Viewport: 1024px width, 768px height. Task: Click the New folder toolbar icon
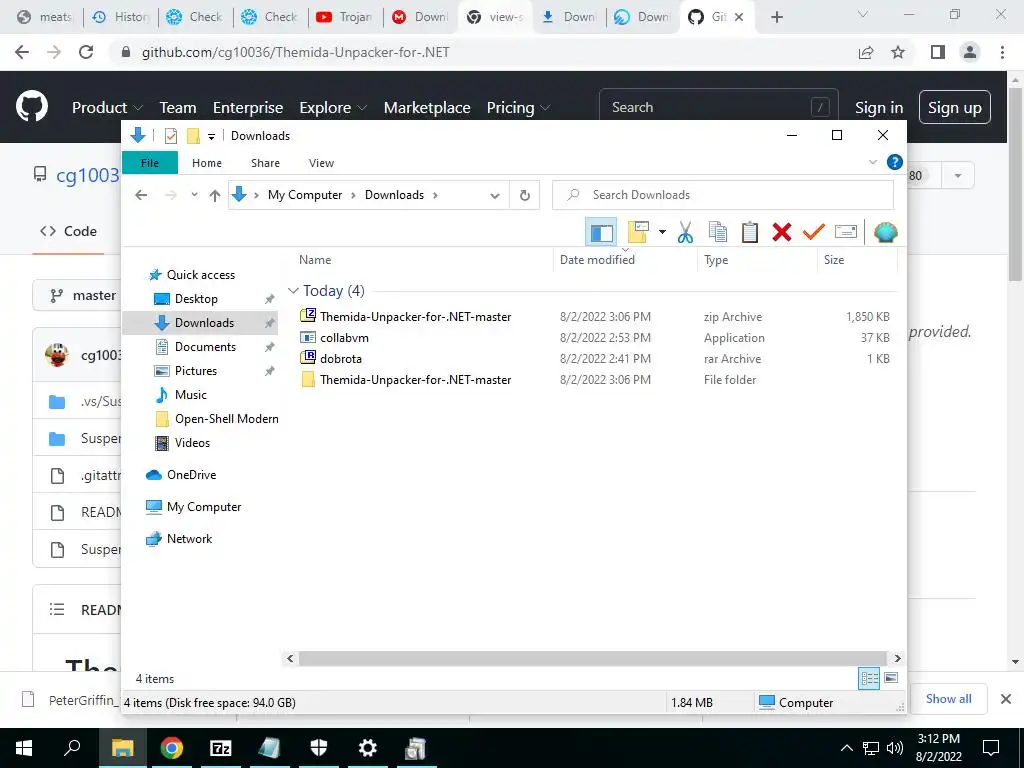[638, 232]
